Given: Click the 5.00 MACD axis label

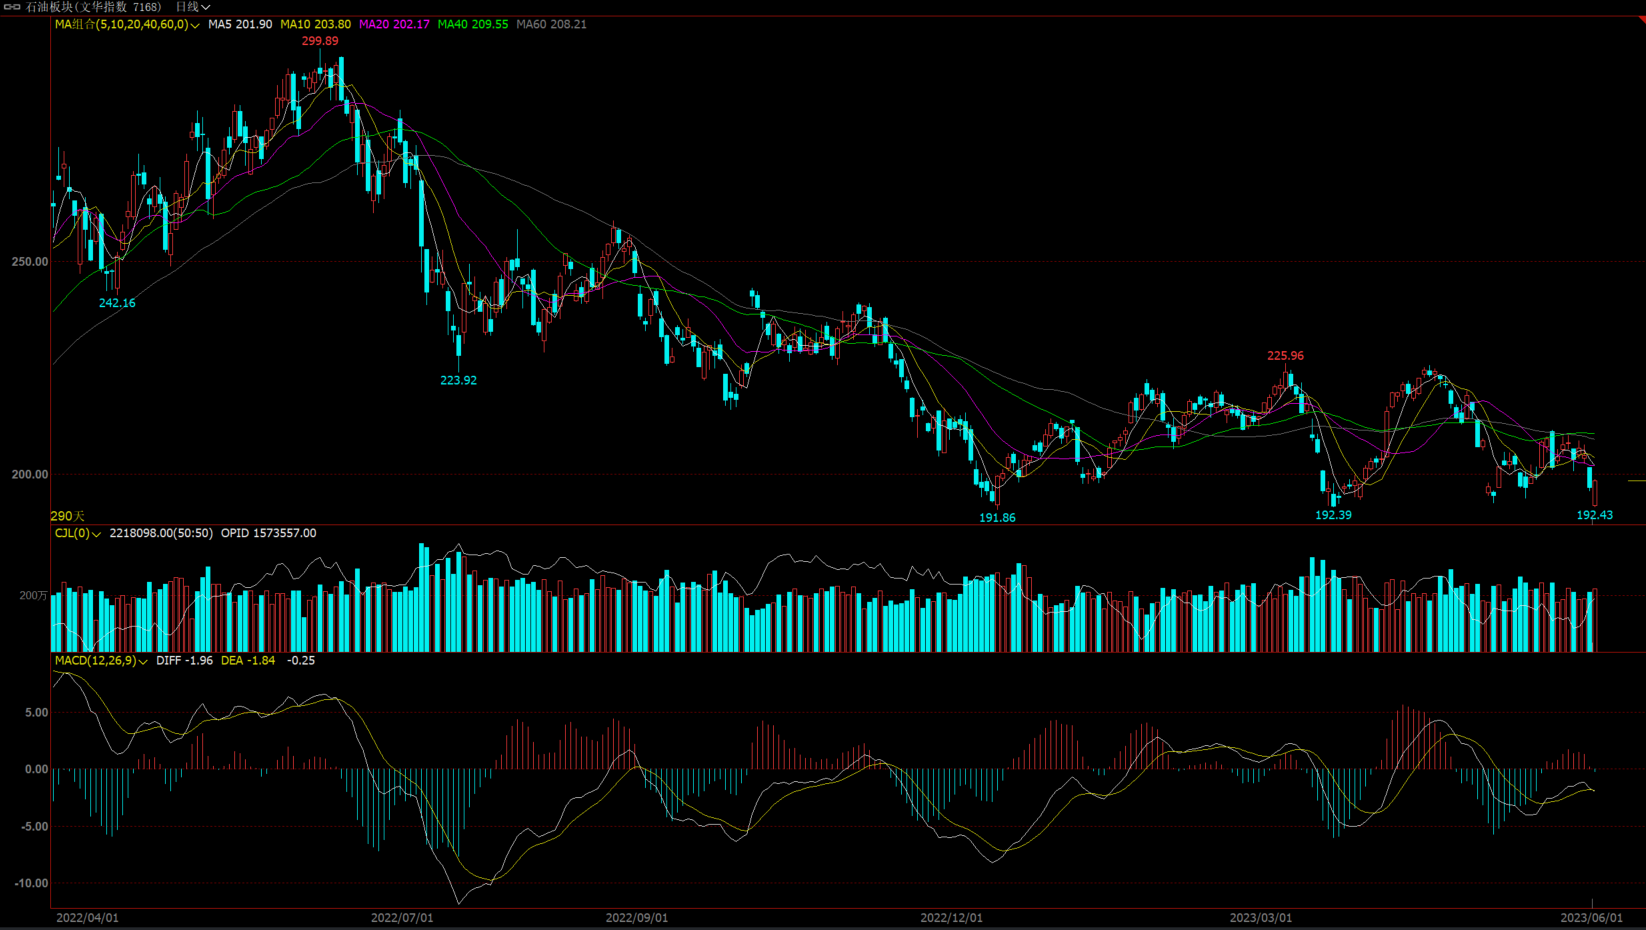Looking at the screenshot, I should point(36,713).
